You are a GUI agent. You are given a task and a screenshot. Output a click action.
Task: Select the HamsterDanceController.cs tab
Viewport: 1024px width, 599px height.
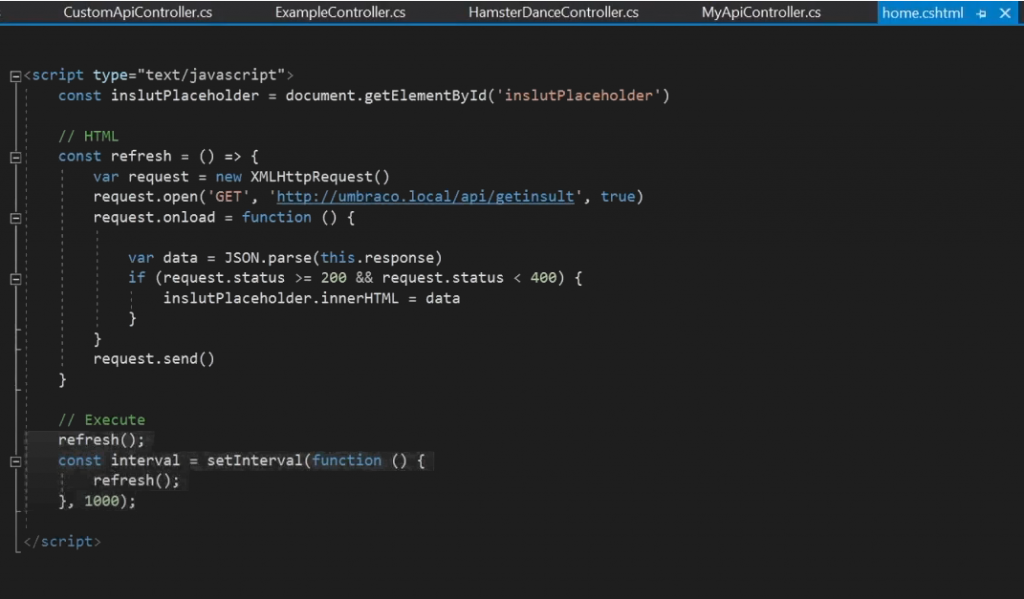[x=553, y=13]
